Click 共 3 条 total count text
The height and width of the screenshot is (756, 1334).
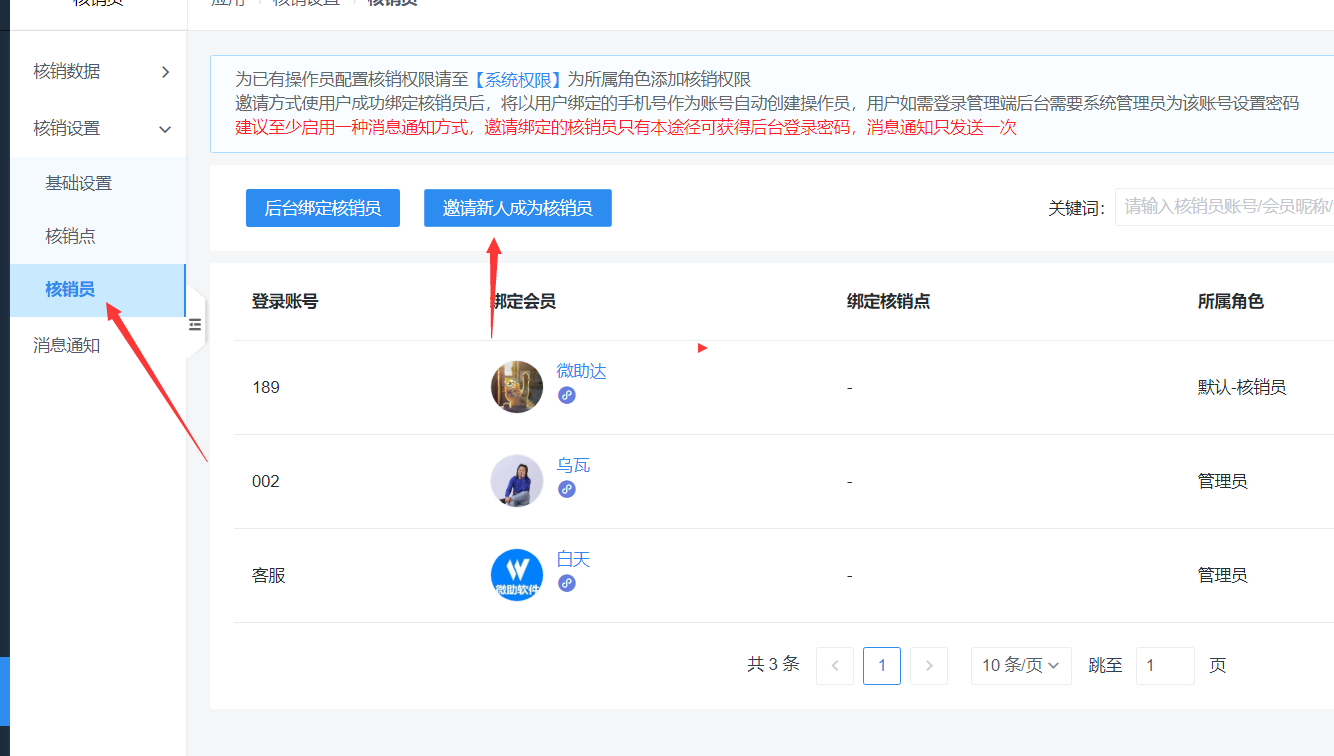pos(773,664)
